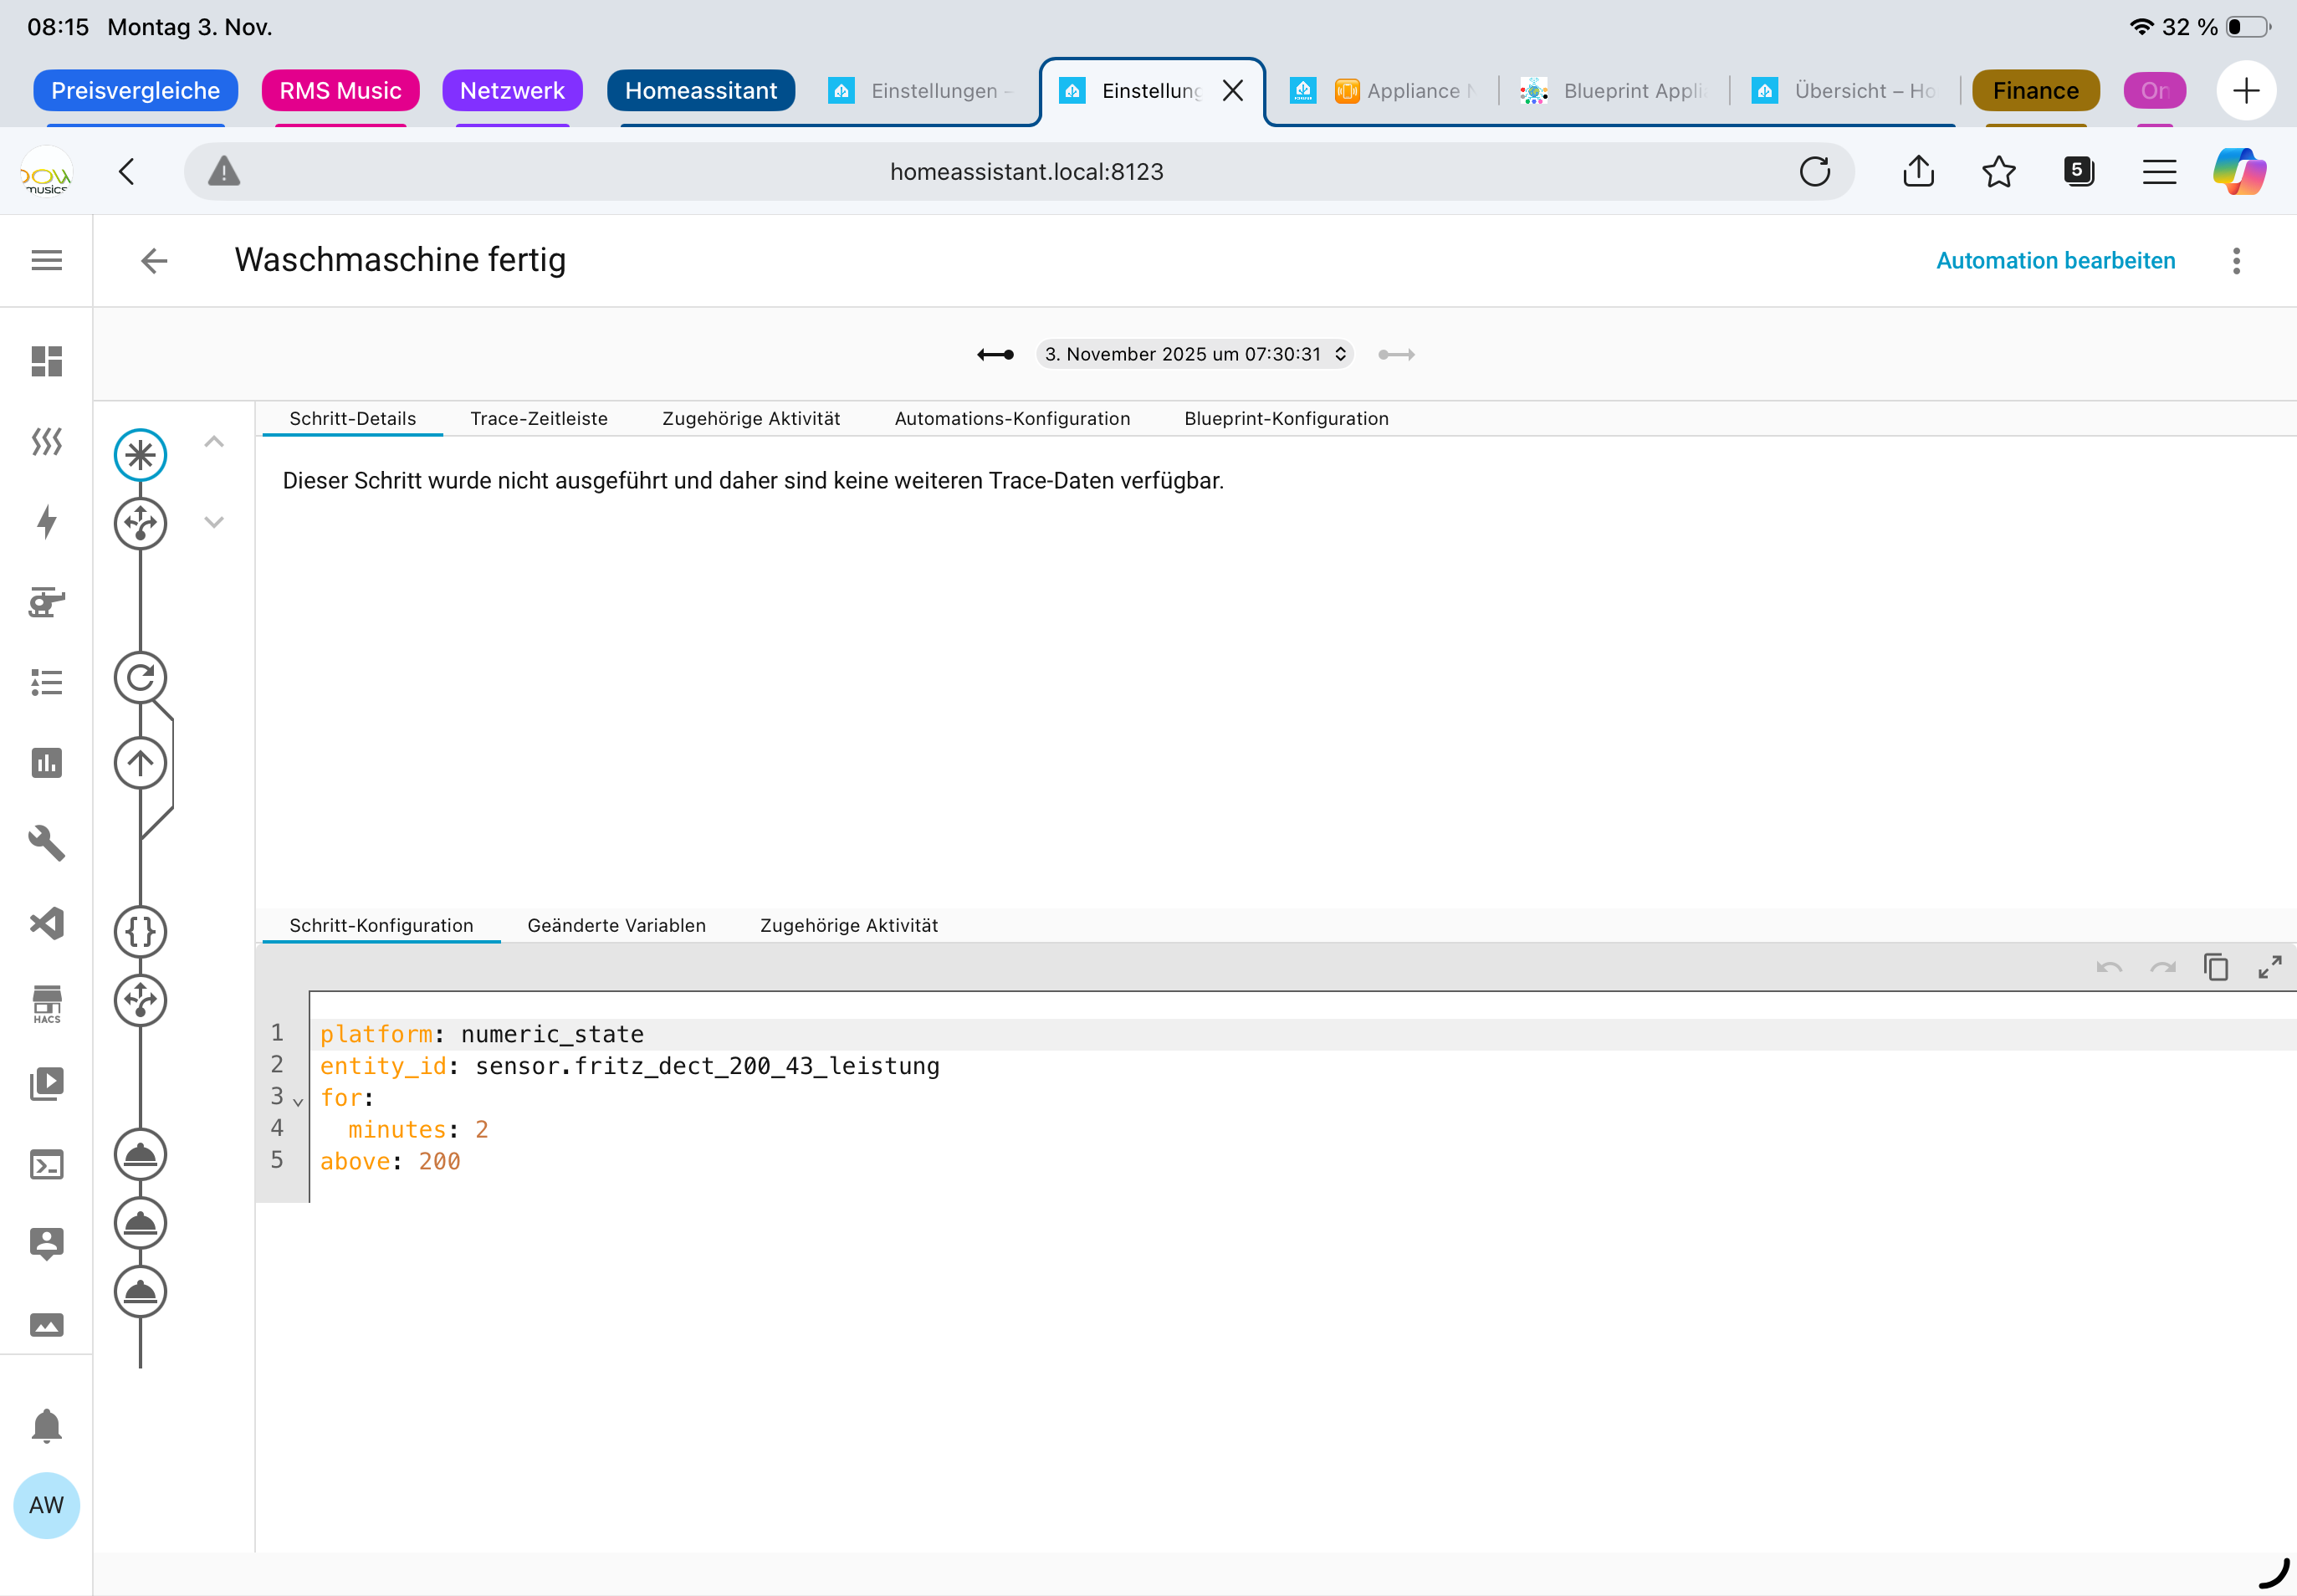Open the Terminal sidebar item
Image resolution: width=2297 pixels, height=1596 pixels.
[46, 1165]
